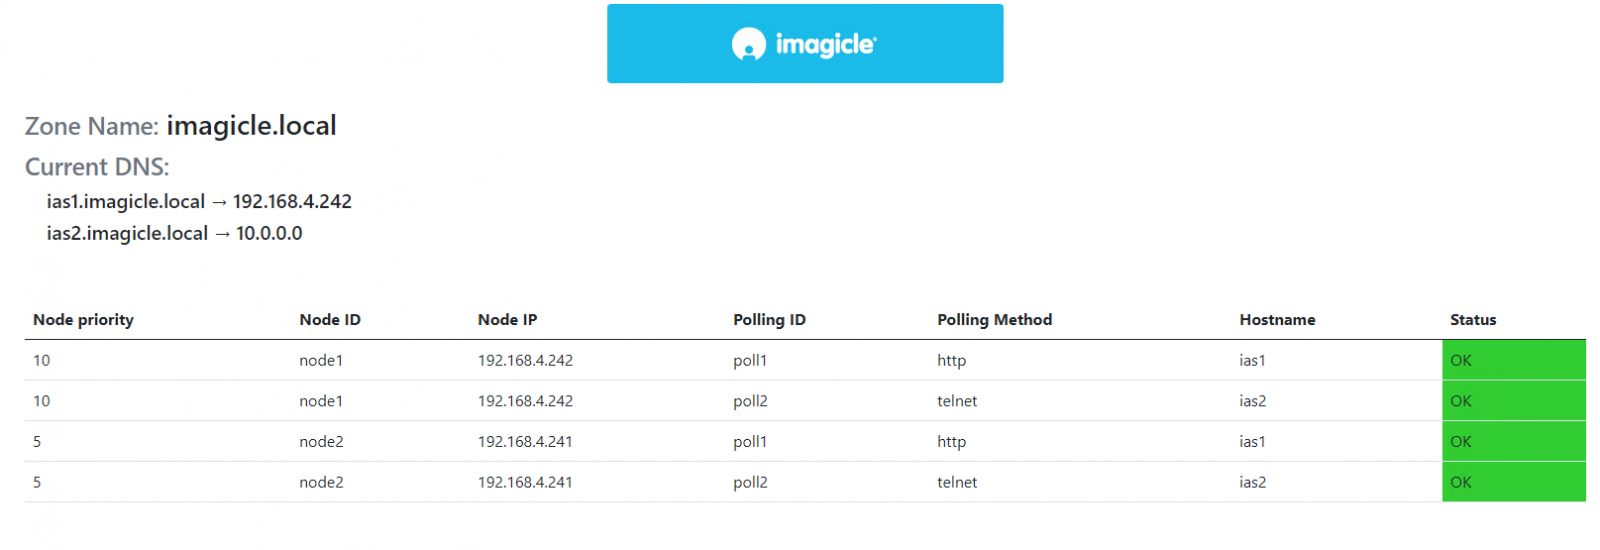
Task: Click the Node priority column header
Action: click(83, 320)
